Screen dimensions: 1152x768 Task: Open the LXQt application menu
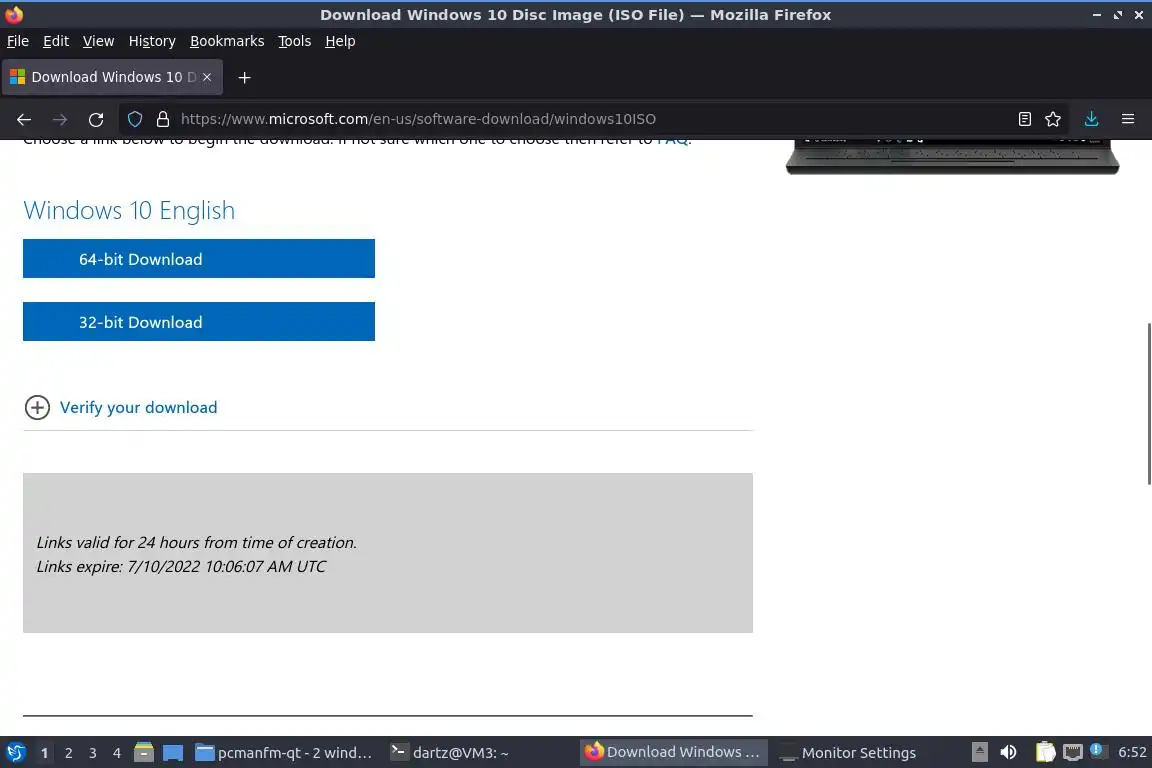coord(15,753)
